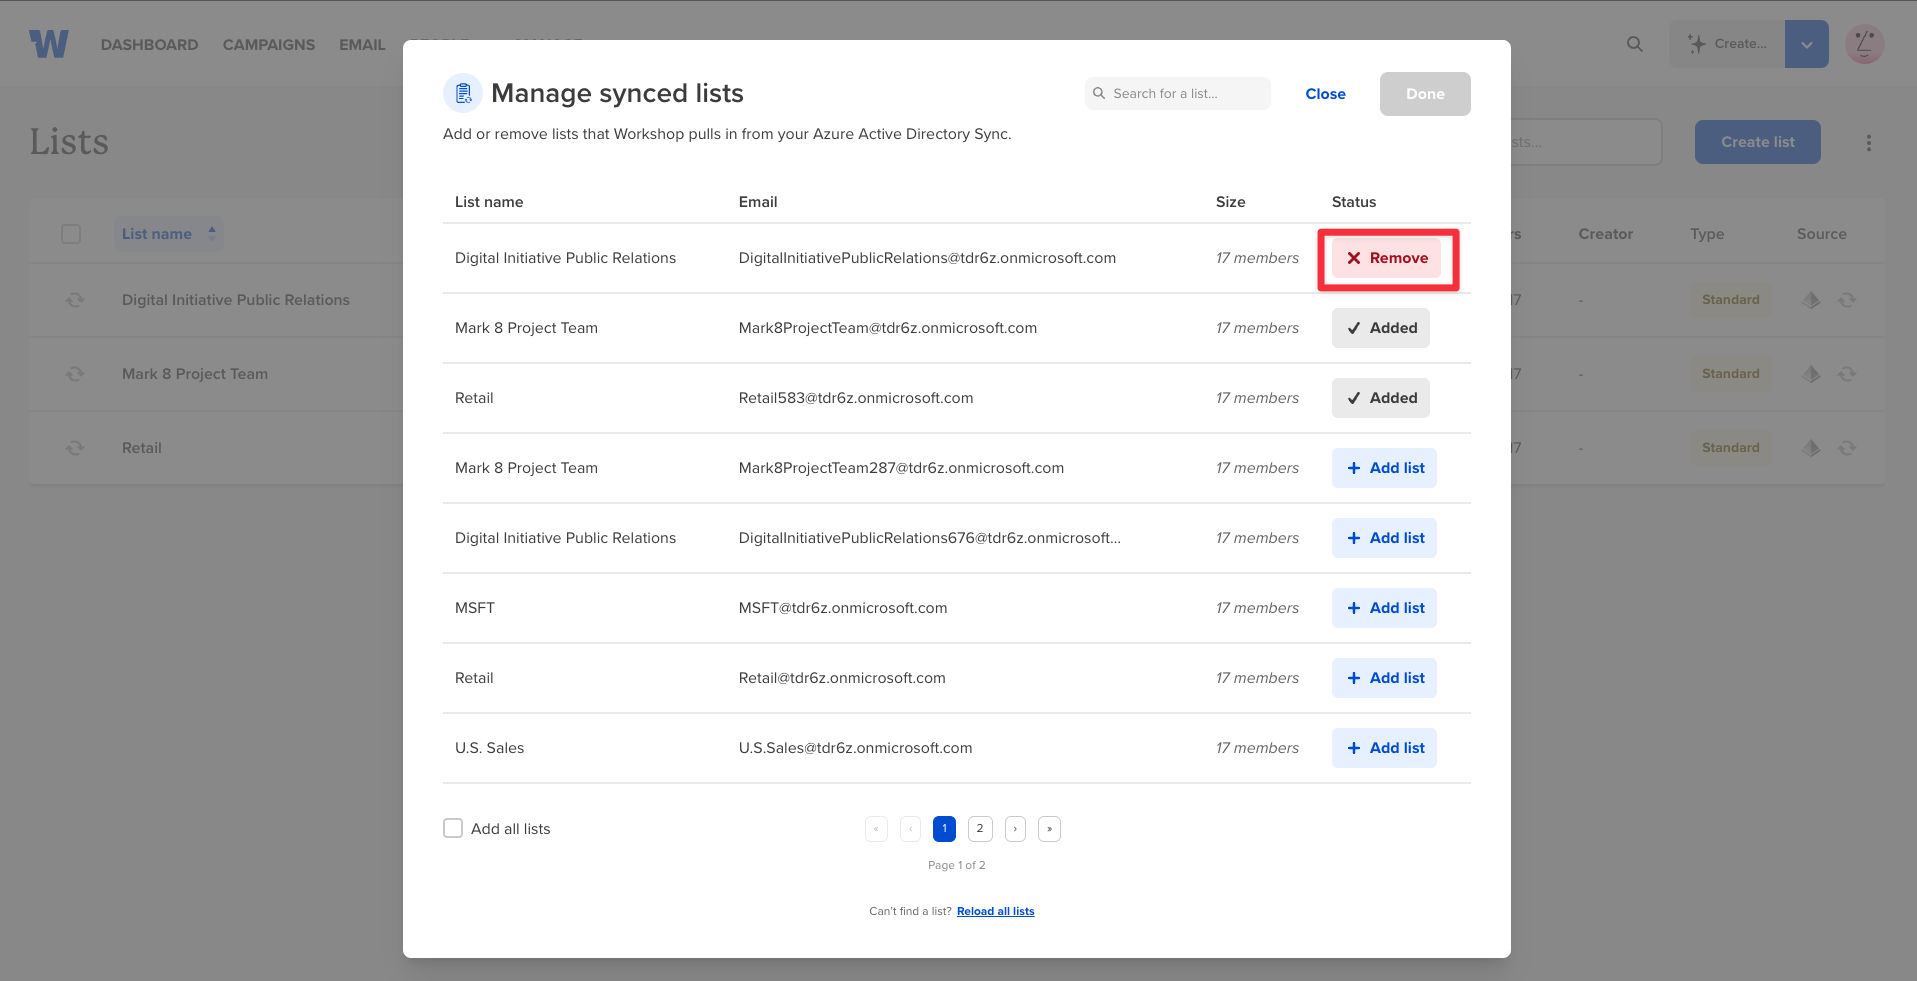Image resolution: width=1917 pixels, height=981 pixels.
Task: Check the Add all lists checkbox
Action: [452, 828]
